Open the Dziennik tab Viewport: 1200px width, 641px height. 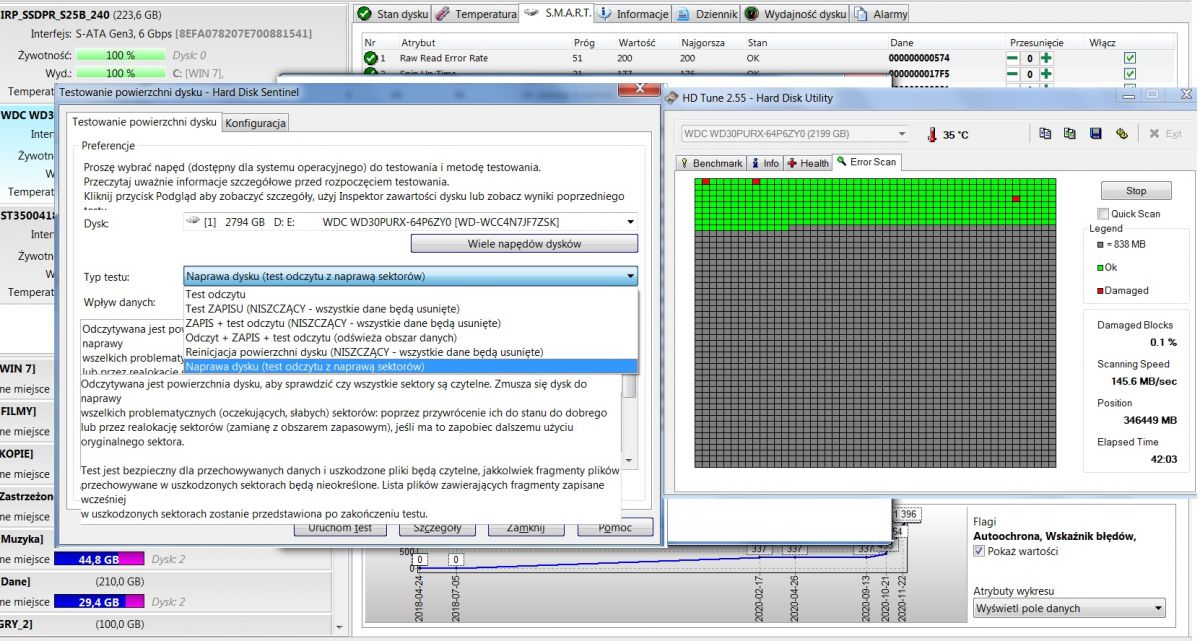coord(707,14)
